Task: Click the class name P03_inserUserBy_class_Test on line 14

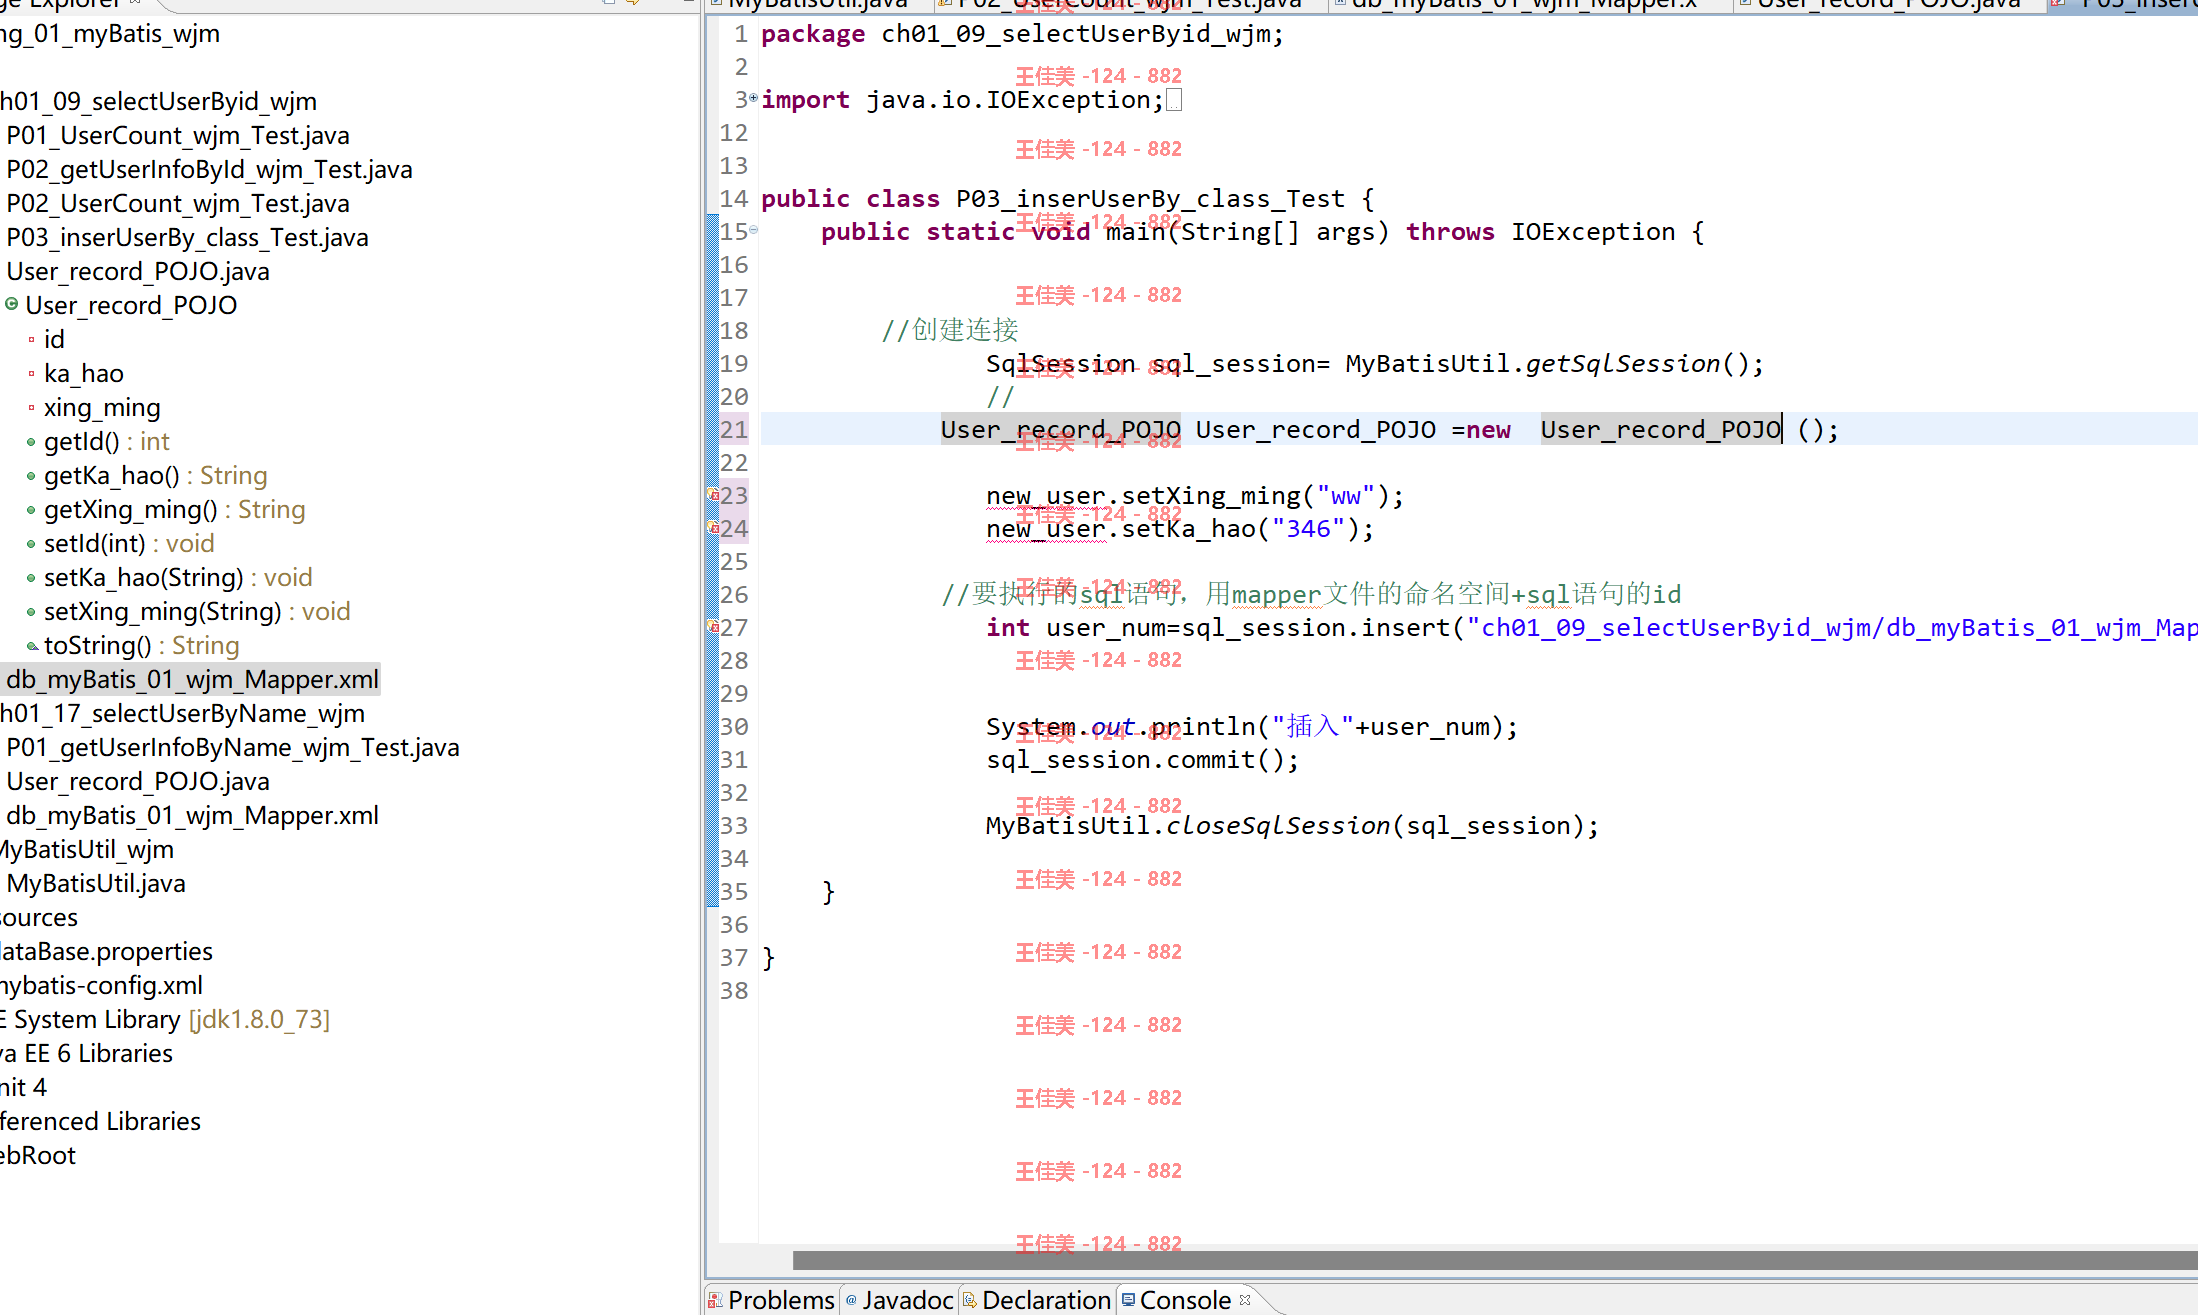Action: 1151,198
